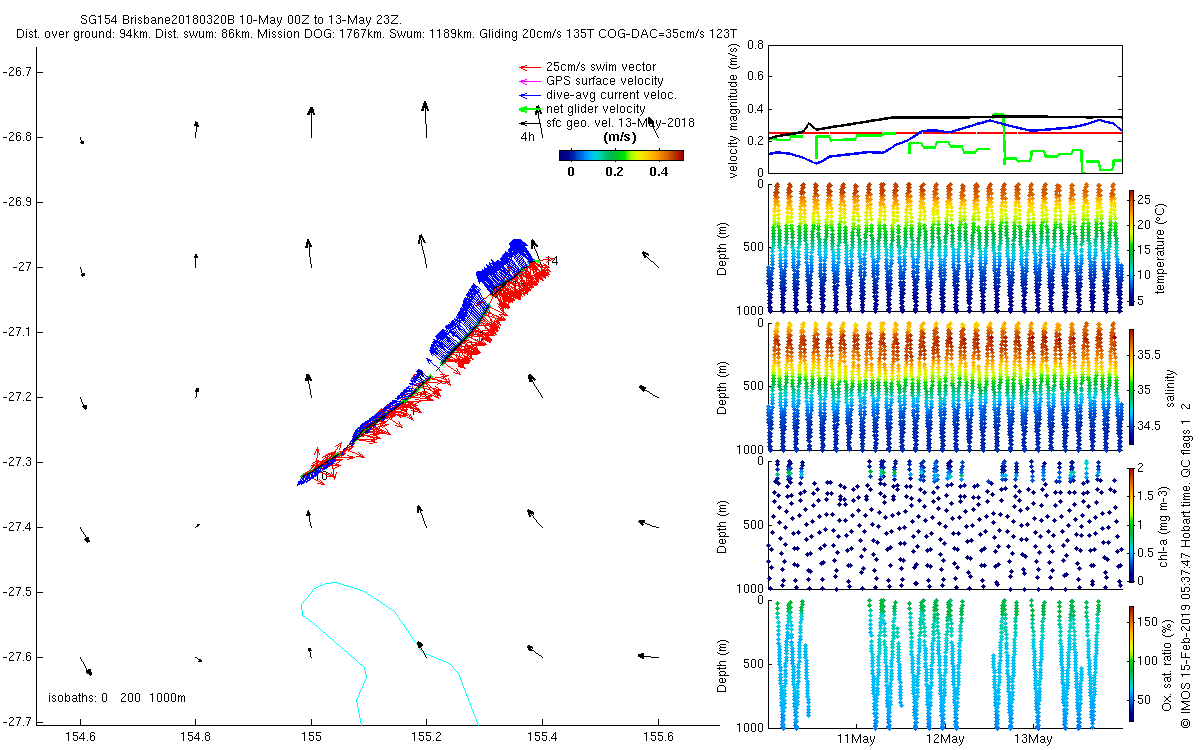This screenshot has width=1200, height=750.
Task: Click the chl-a colorbar
Action: (1131, 524)
